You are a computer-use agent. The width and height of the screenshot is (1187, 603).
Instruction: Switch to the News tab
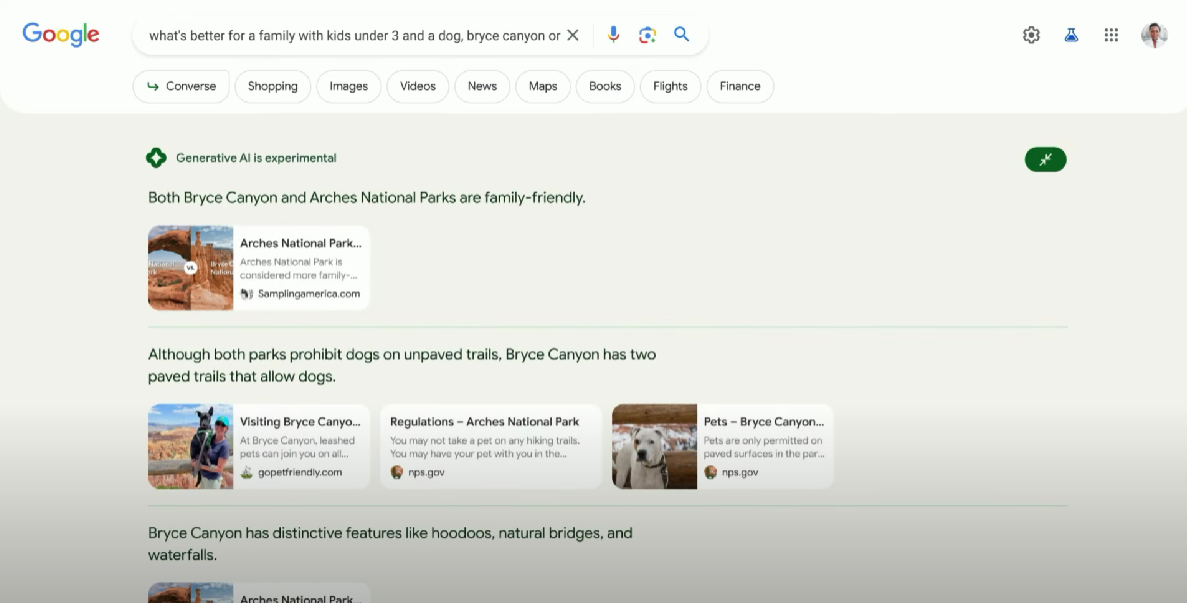(482, 86)
